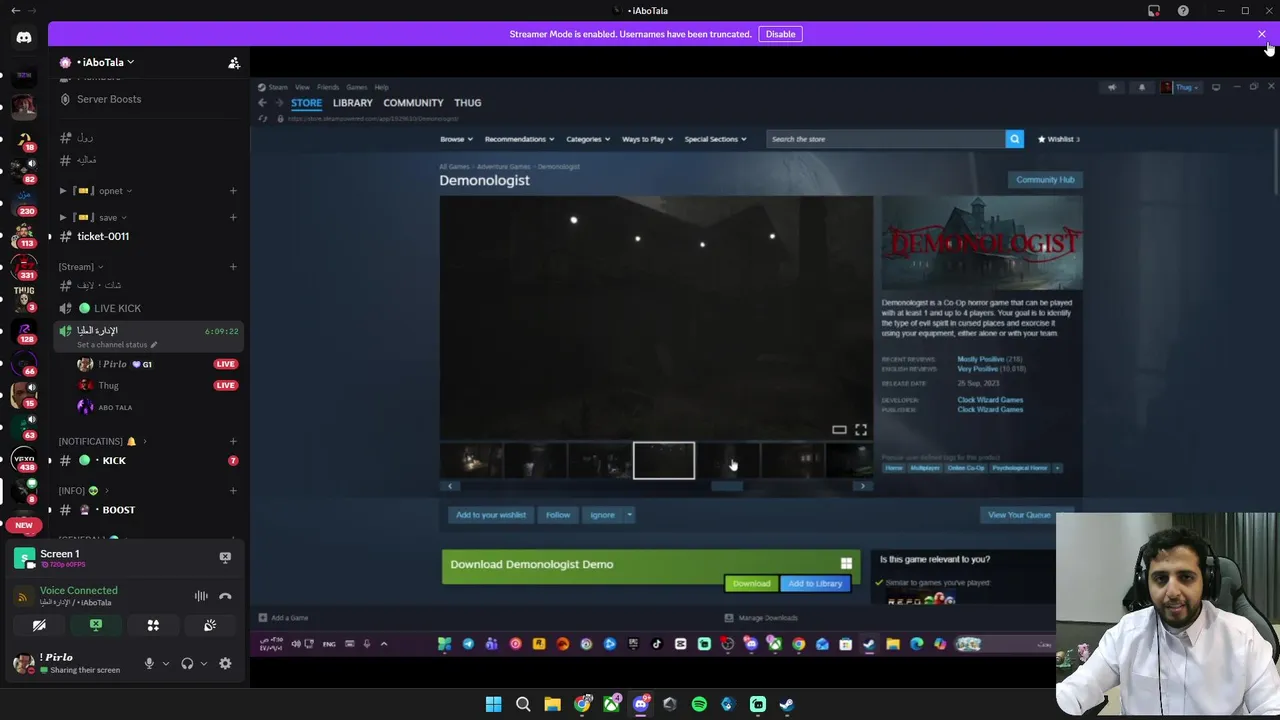Screen dimensions: 1280x720
Task: Expand microphone input options chevron
Action: point(165,663)
